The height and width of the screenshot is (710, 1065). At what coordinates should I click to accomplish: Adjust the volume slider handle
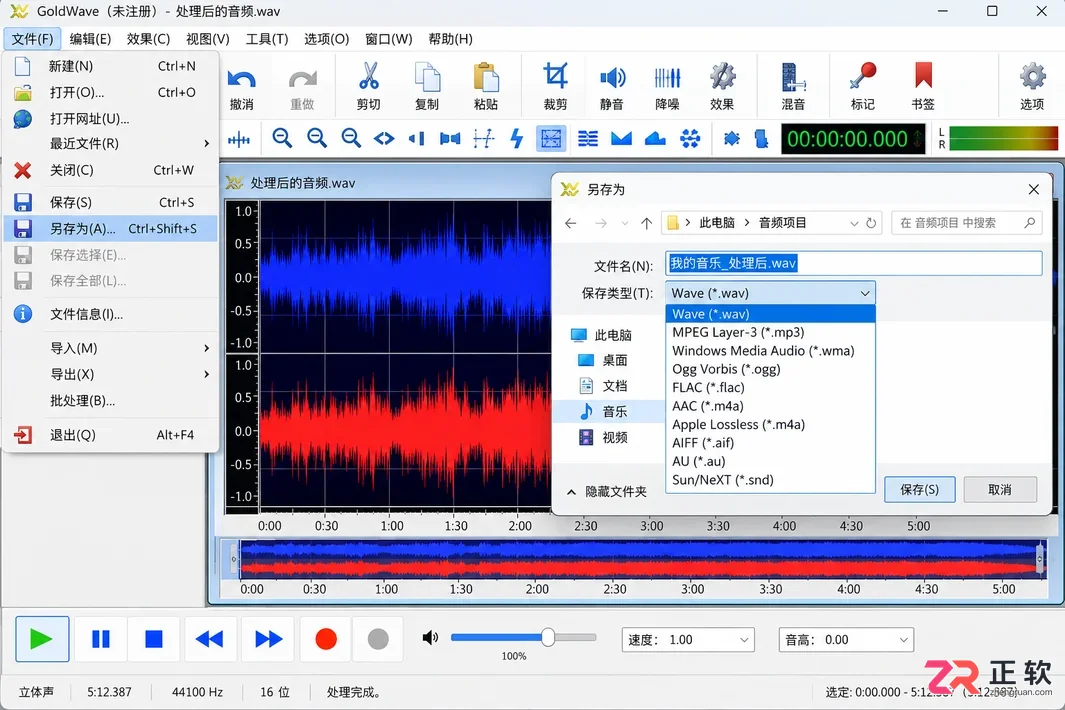click(x=548, y=637)
